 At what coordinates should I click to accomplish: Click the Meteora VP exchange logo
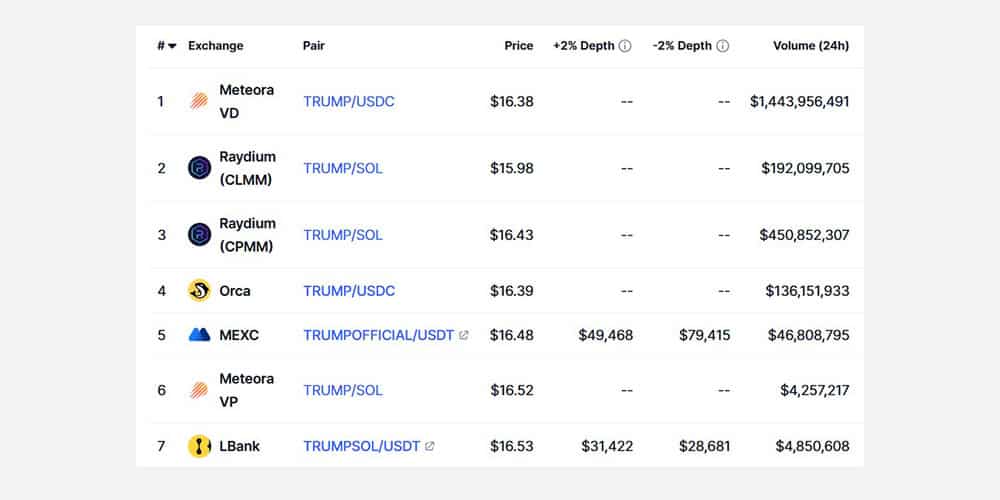[199, 390]
